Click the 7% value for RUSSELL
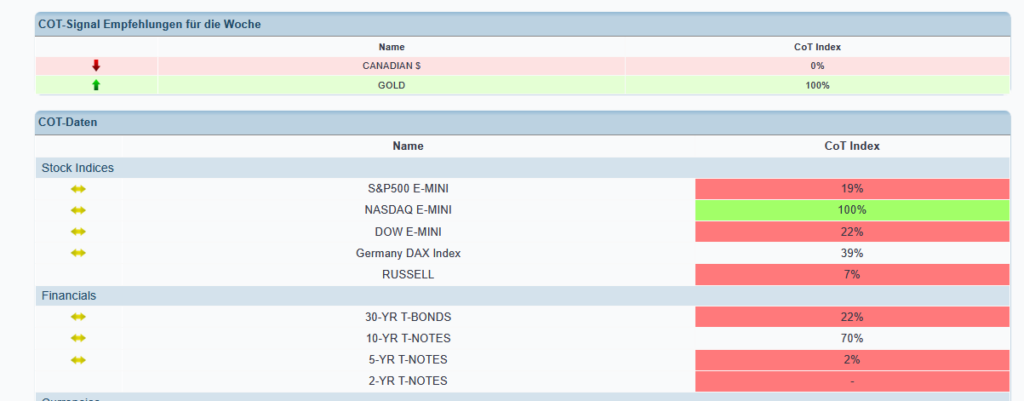 click(x=852, y=274)
